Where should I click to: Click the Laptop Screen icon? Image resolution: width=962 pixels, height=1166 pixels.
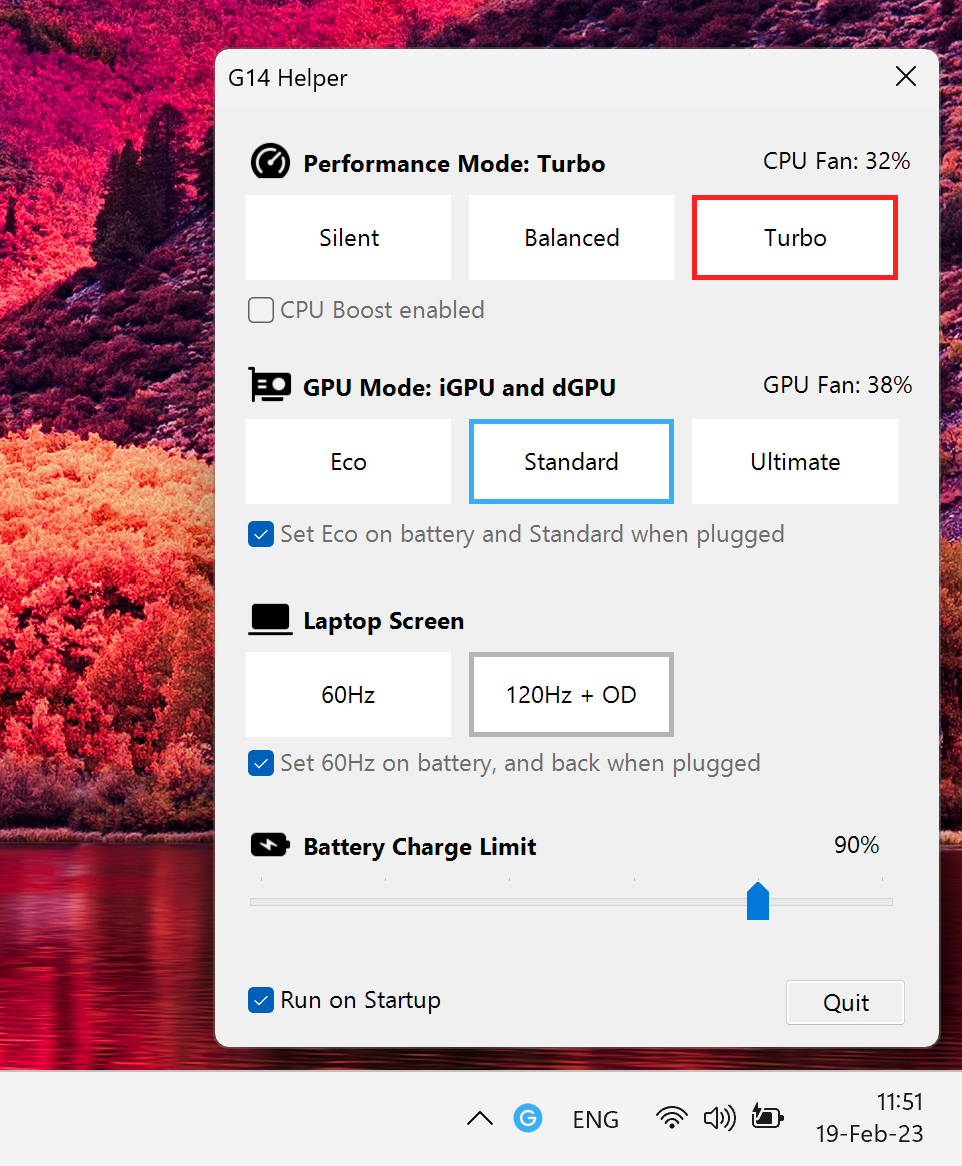[270, 620]
